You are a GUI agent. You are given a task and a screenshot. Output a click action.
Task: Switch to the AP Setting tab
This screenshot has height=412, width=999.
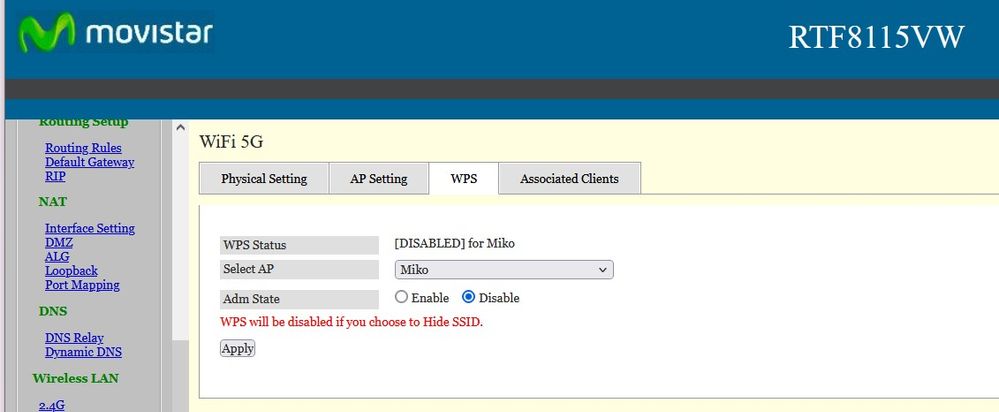point(378,179)
